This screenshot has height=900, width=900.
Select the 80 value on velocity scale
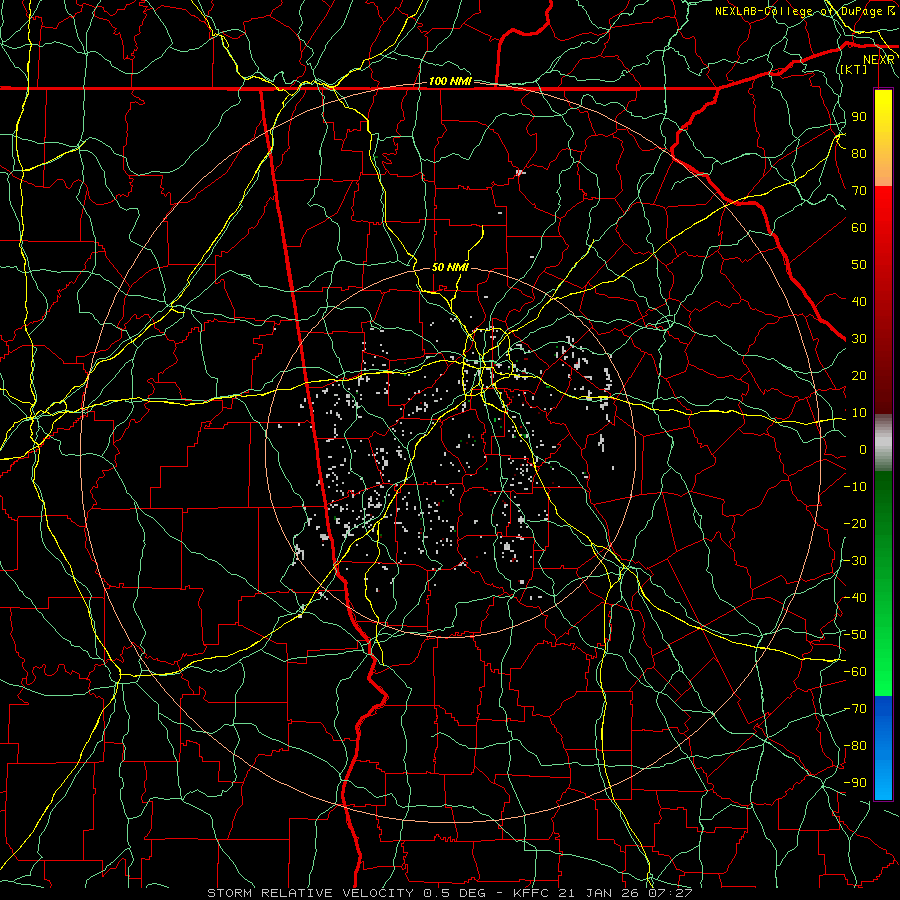tap(859, 153)
